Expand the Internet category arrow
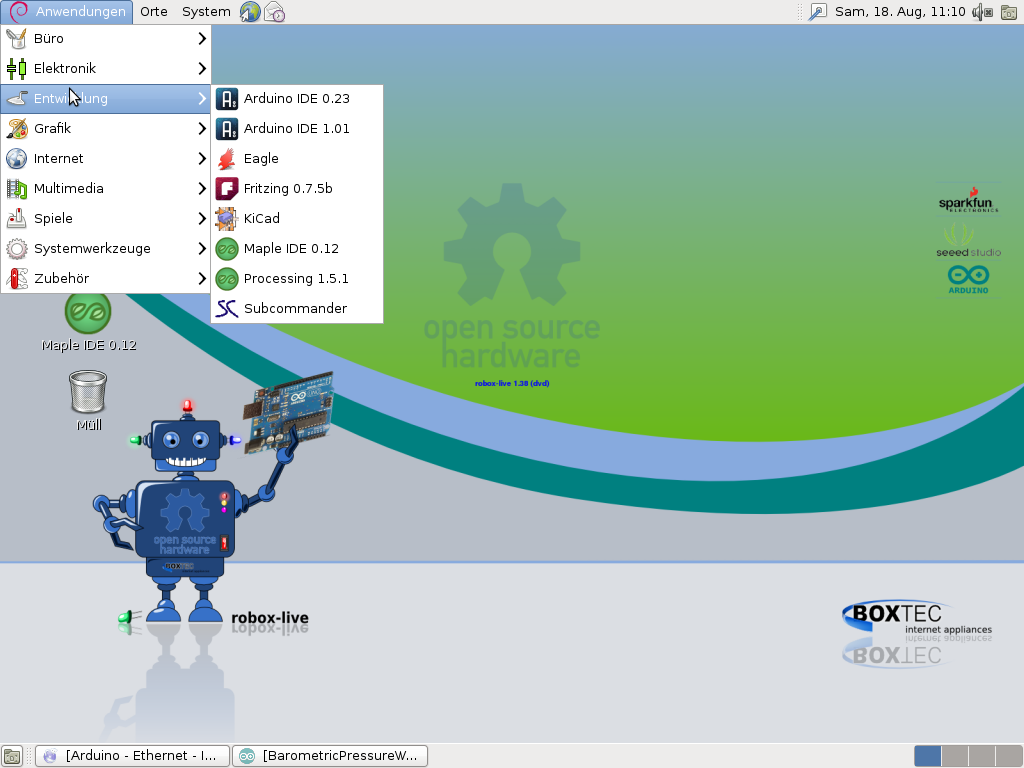 point(202,159)
